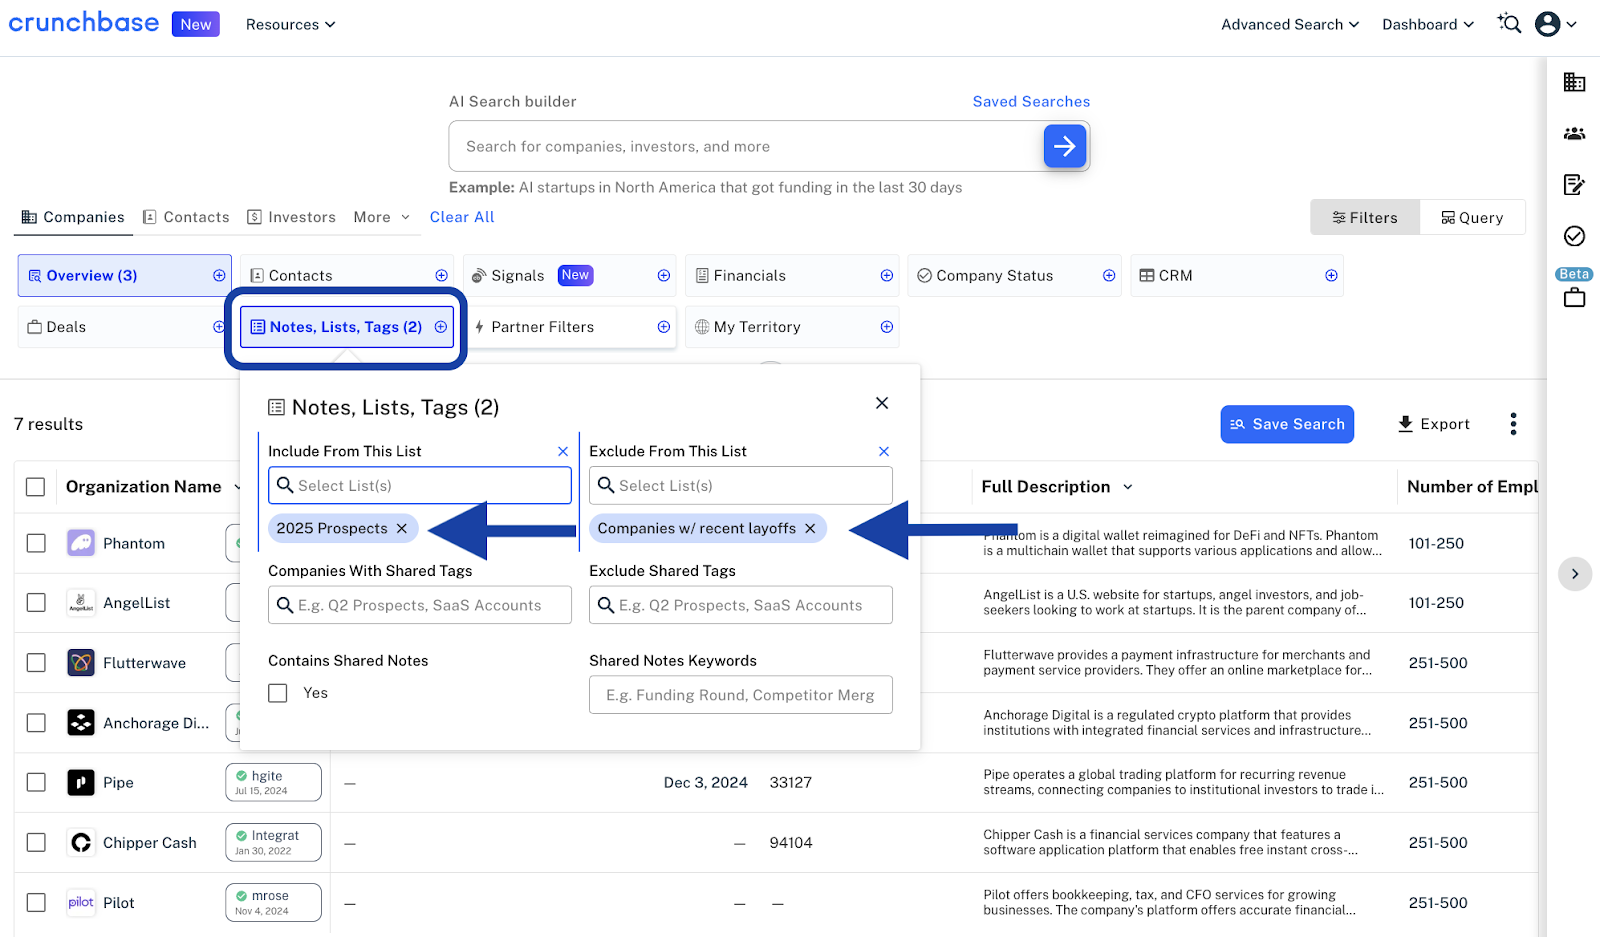1600x937 pixels.
Task: Check Yes for Contains Shared Notes
Action: tap(278, 693)
